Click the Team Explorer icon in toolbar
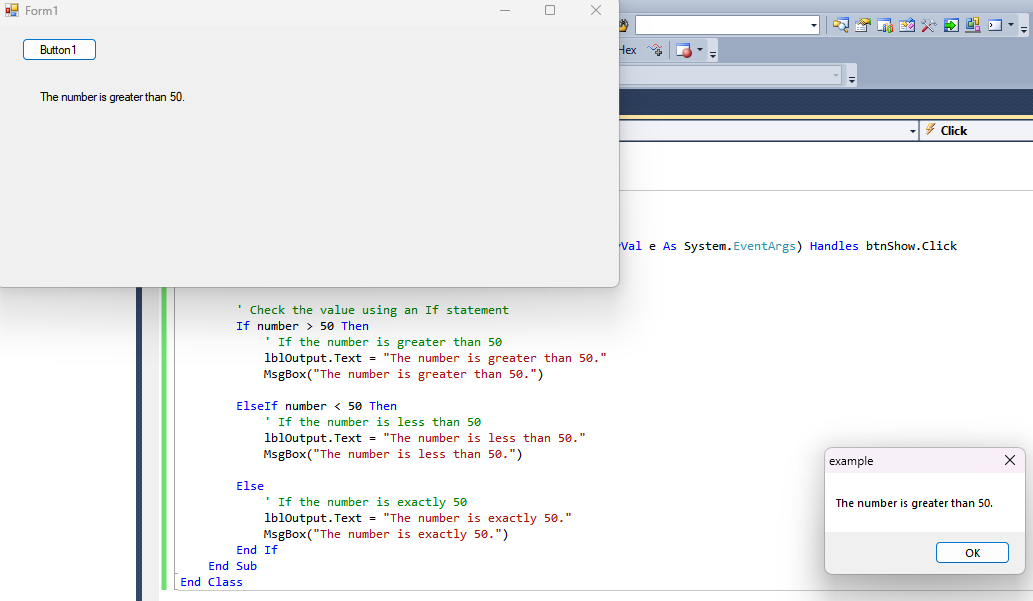 pyautogui.click(x=885, y=25)
